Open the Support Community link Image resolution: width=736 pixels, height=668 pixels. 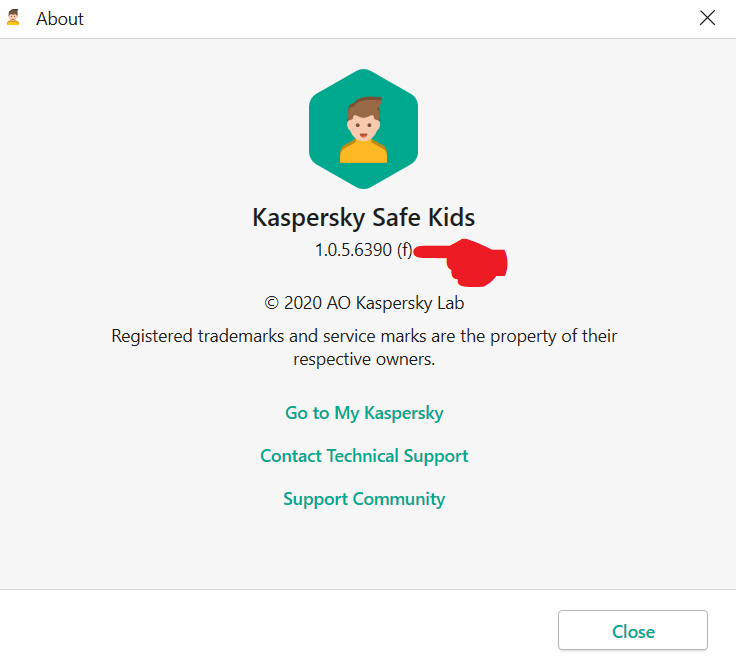coord(364,499)
